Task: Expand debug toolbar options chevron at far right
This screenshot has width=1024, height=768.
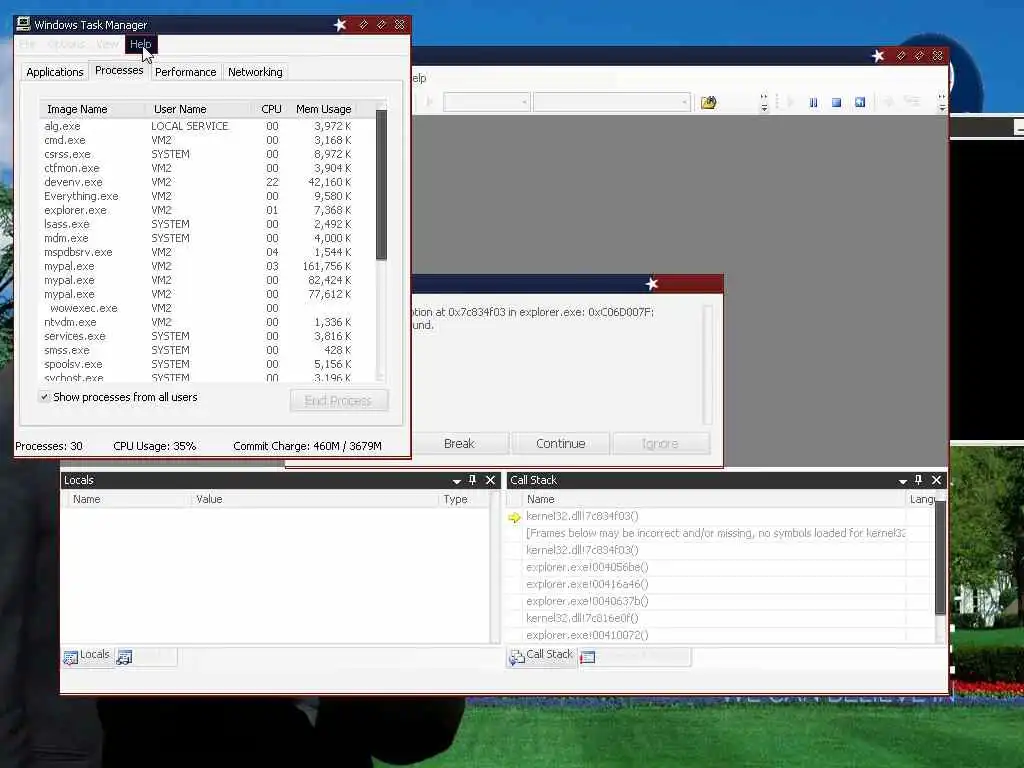Action: [942, 103]
